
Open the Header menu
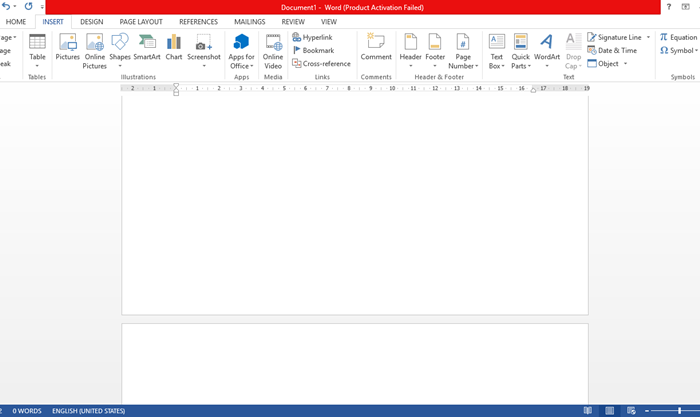410,51
